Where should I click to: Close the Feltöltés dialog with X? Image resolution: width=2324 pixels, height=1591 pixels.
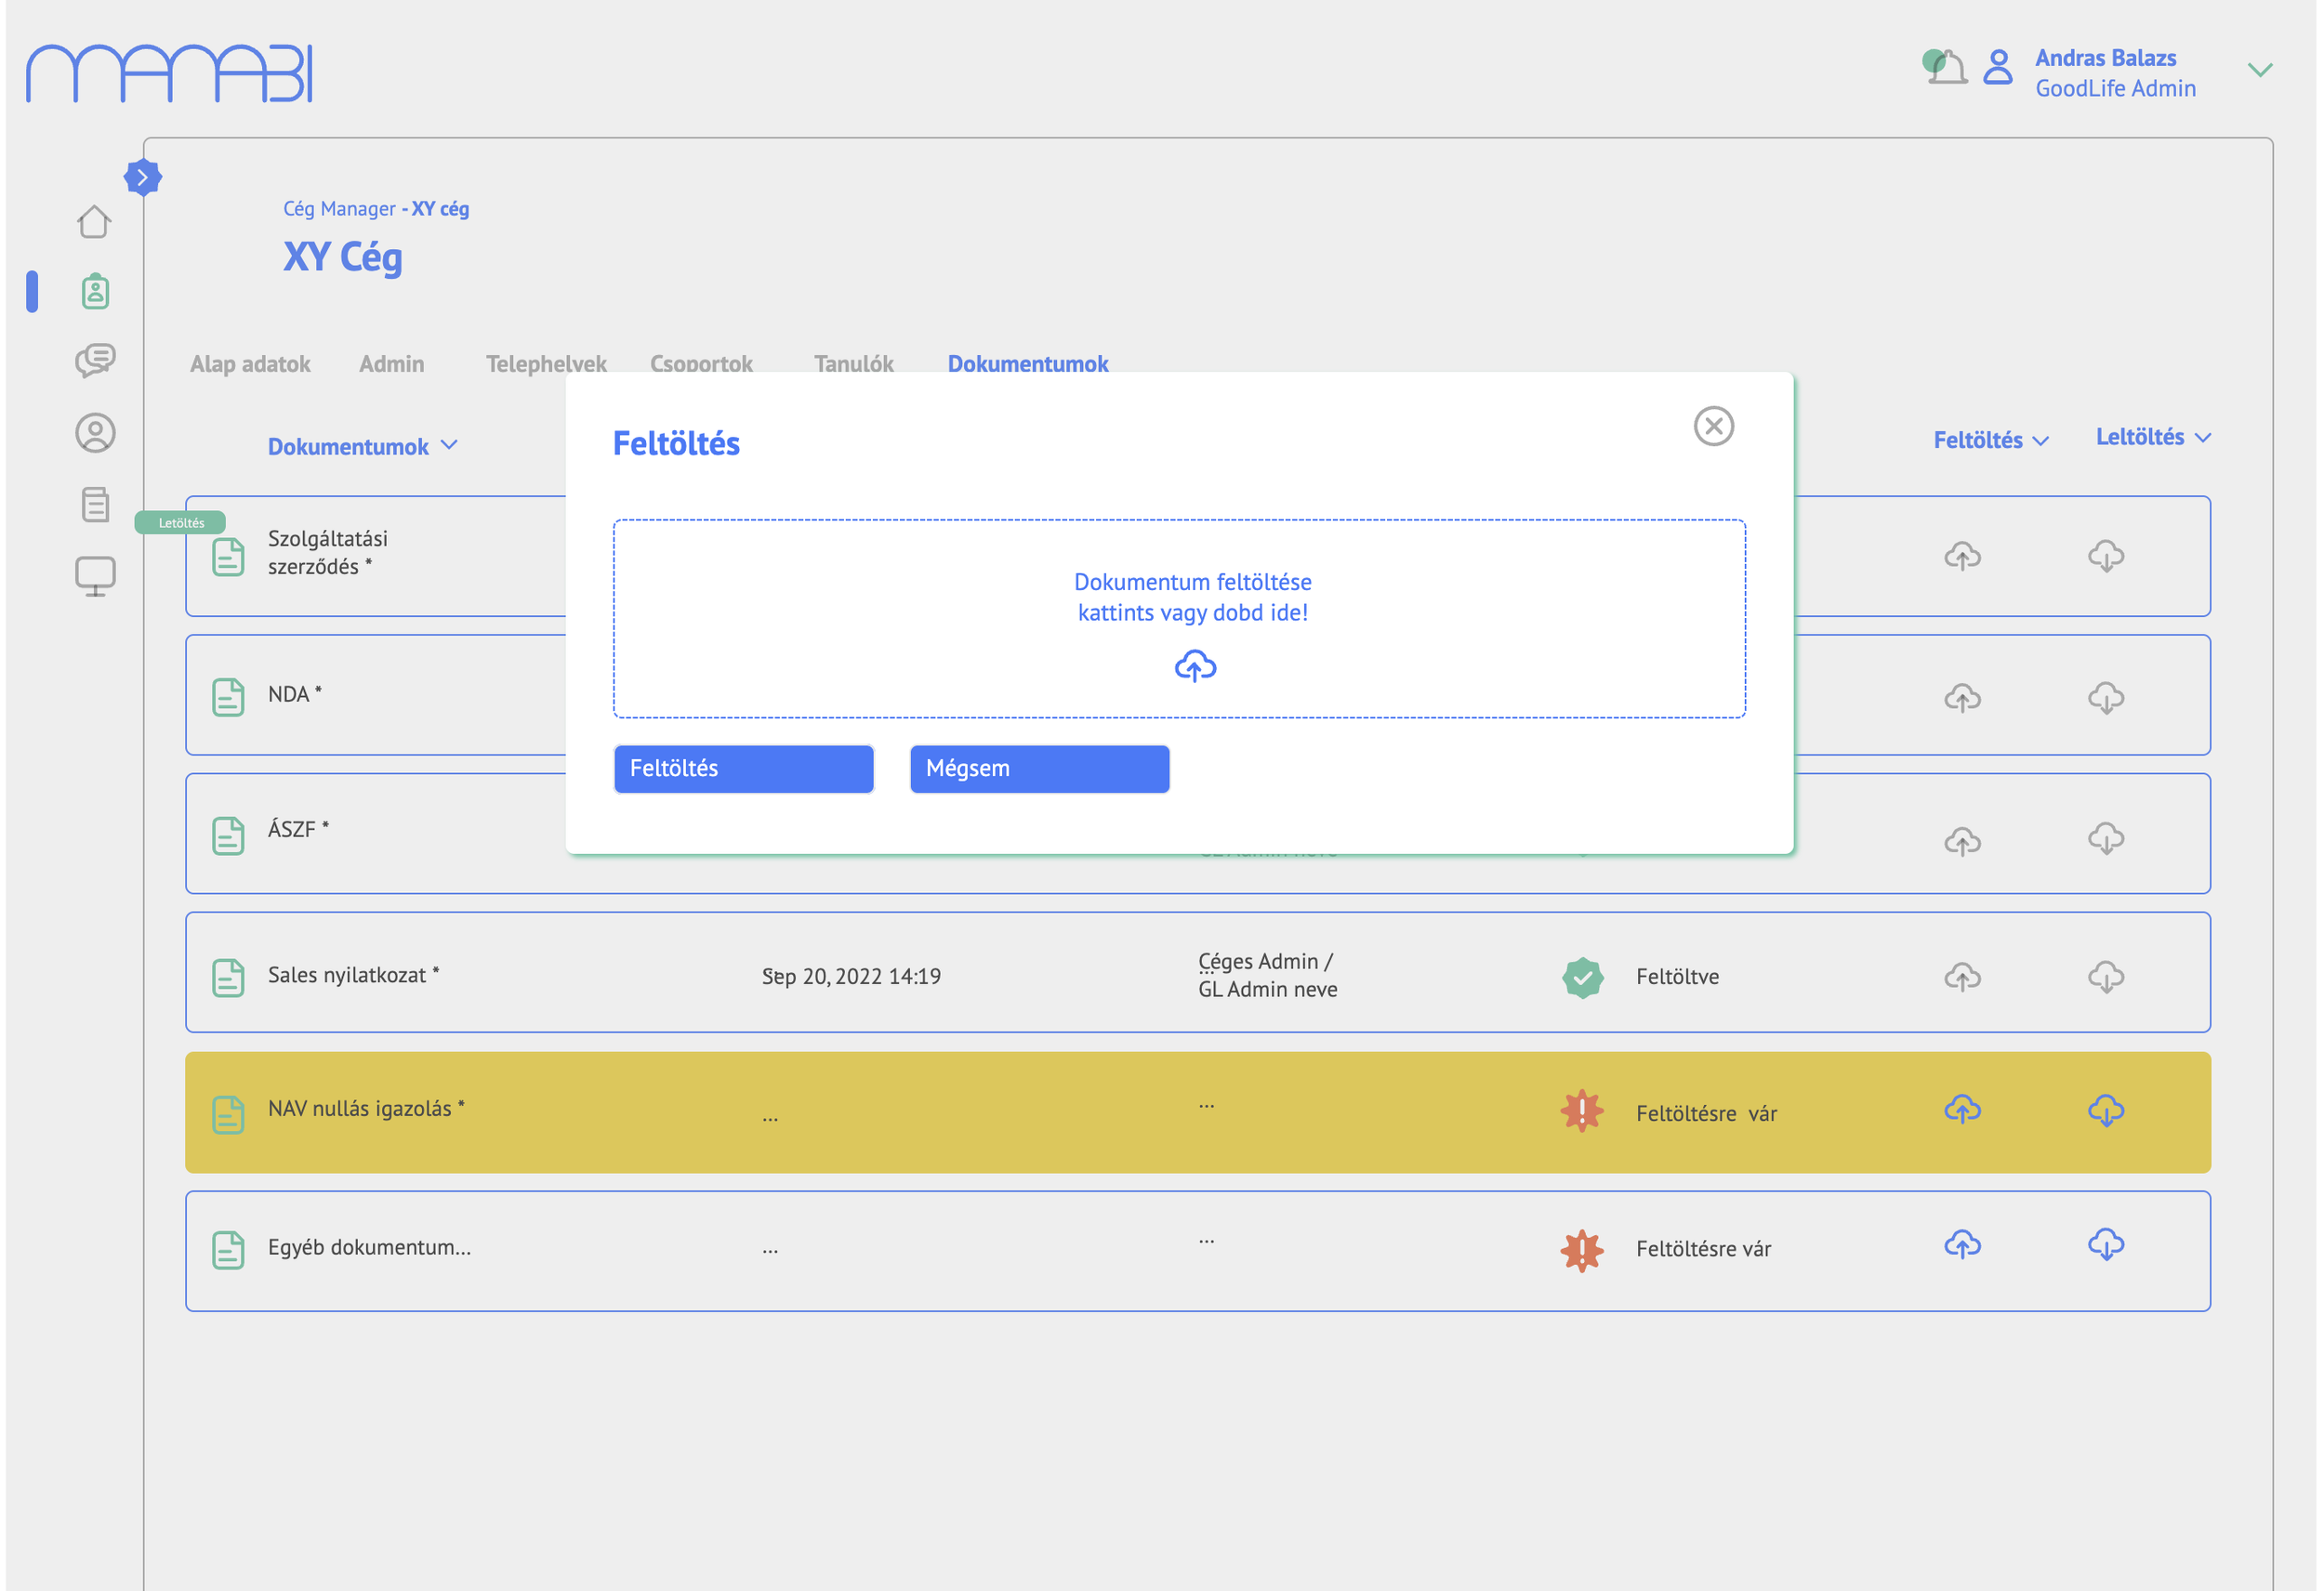pyautogui.click(x=1713, y=426)
